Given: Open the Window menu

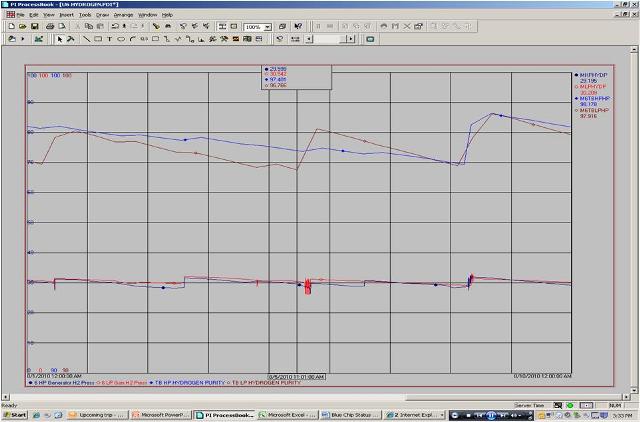Looking at the screenshot, I should (x=147, y=15).
